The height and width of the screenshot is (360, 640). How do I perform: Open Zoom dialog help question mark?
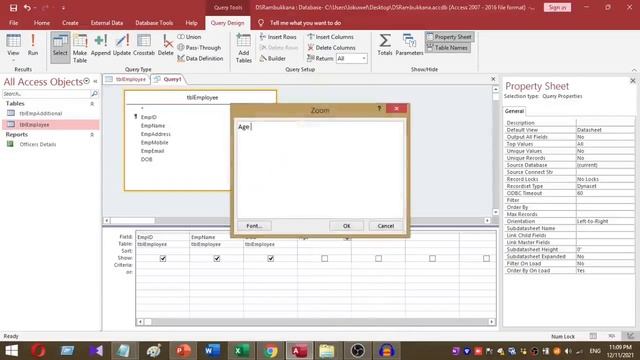379,108
